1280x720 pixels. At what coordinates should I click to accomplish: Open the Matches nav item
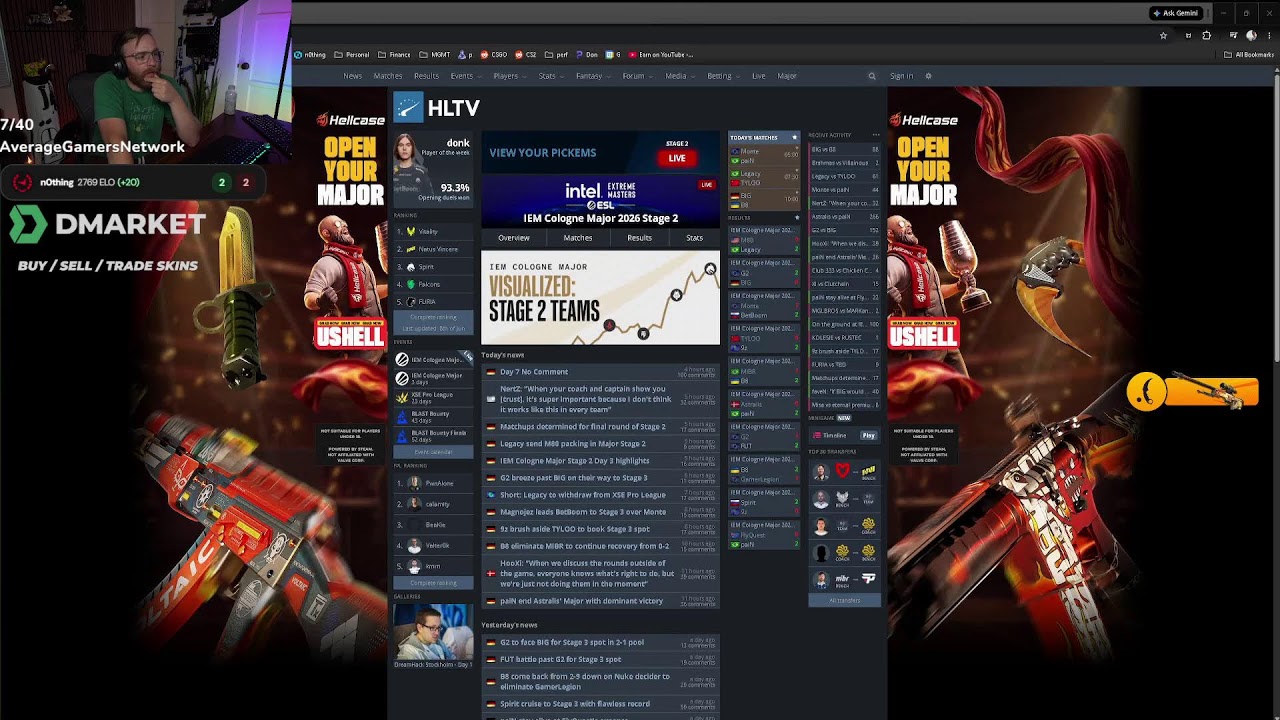[x=388, y=76]
